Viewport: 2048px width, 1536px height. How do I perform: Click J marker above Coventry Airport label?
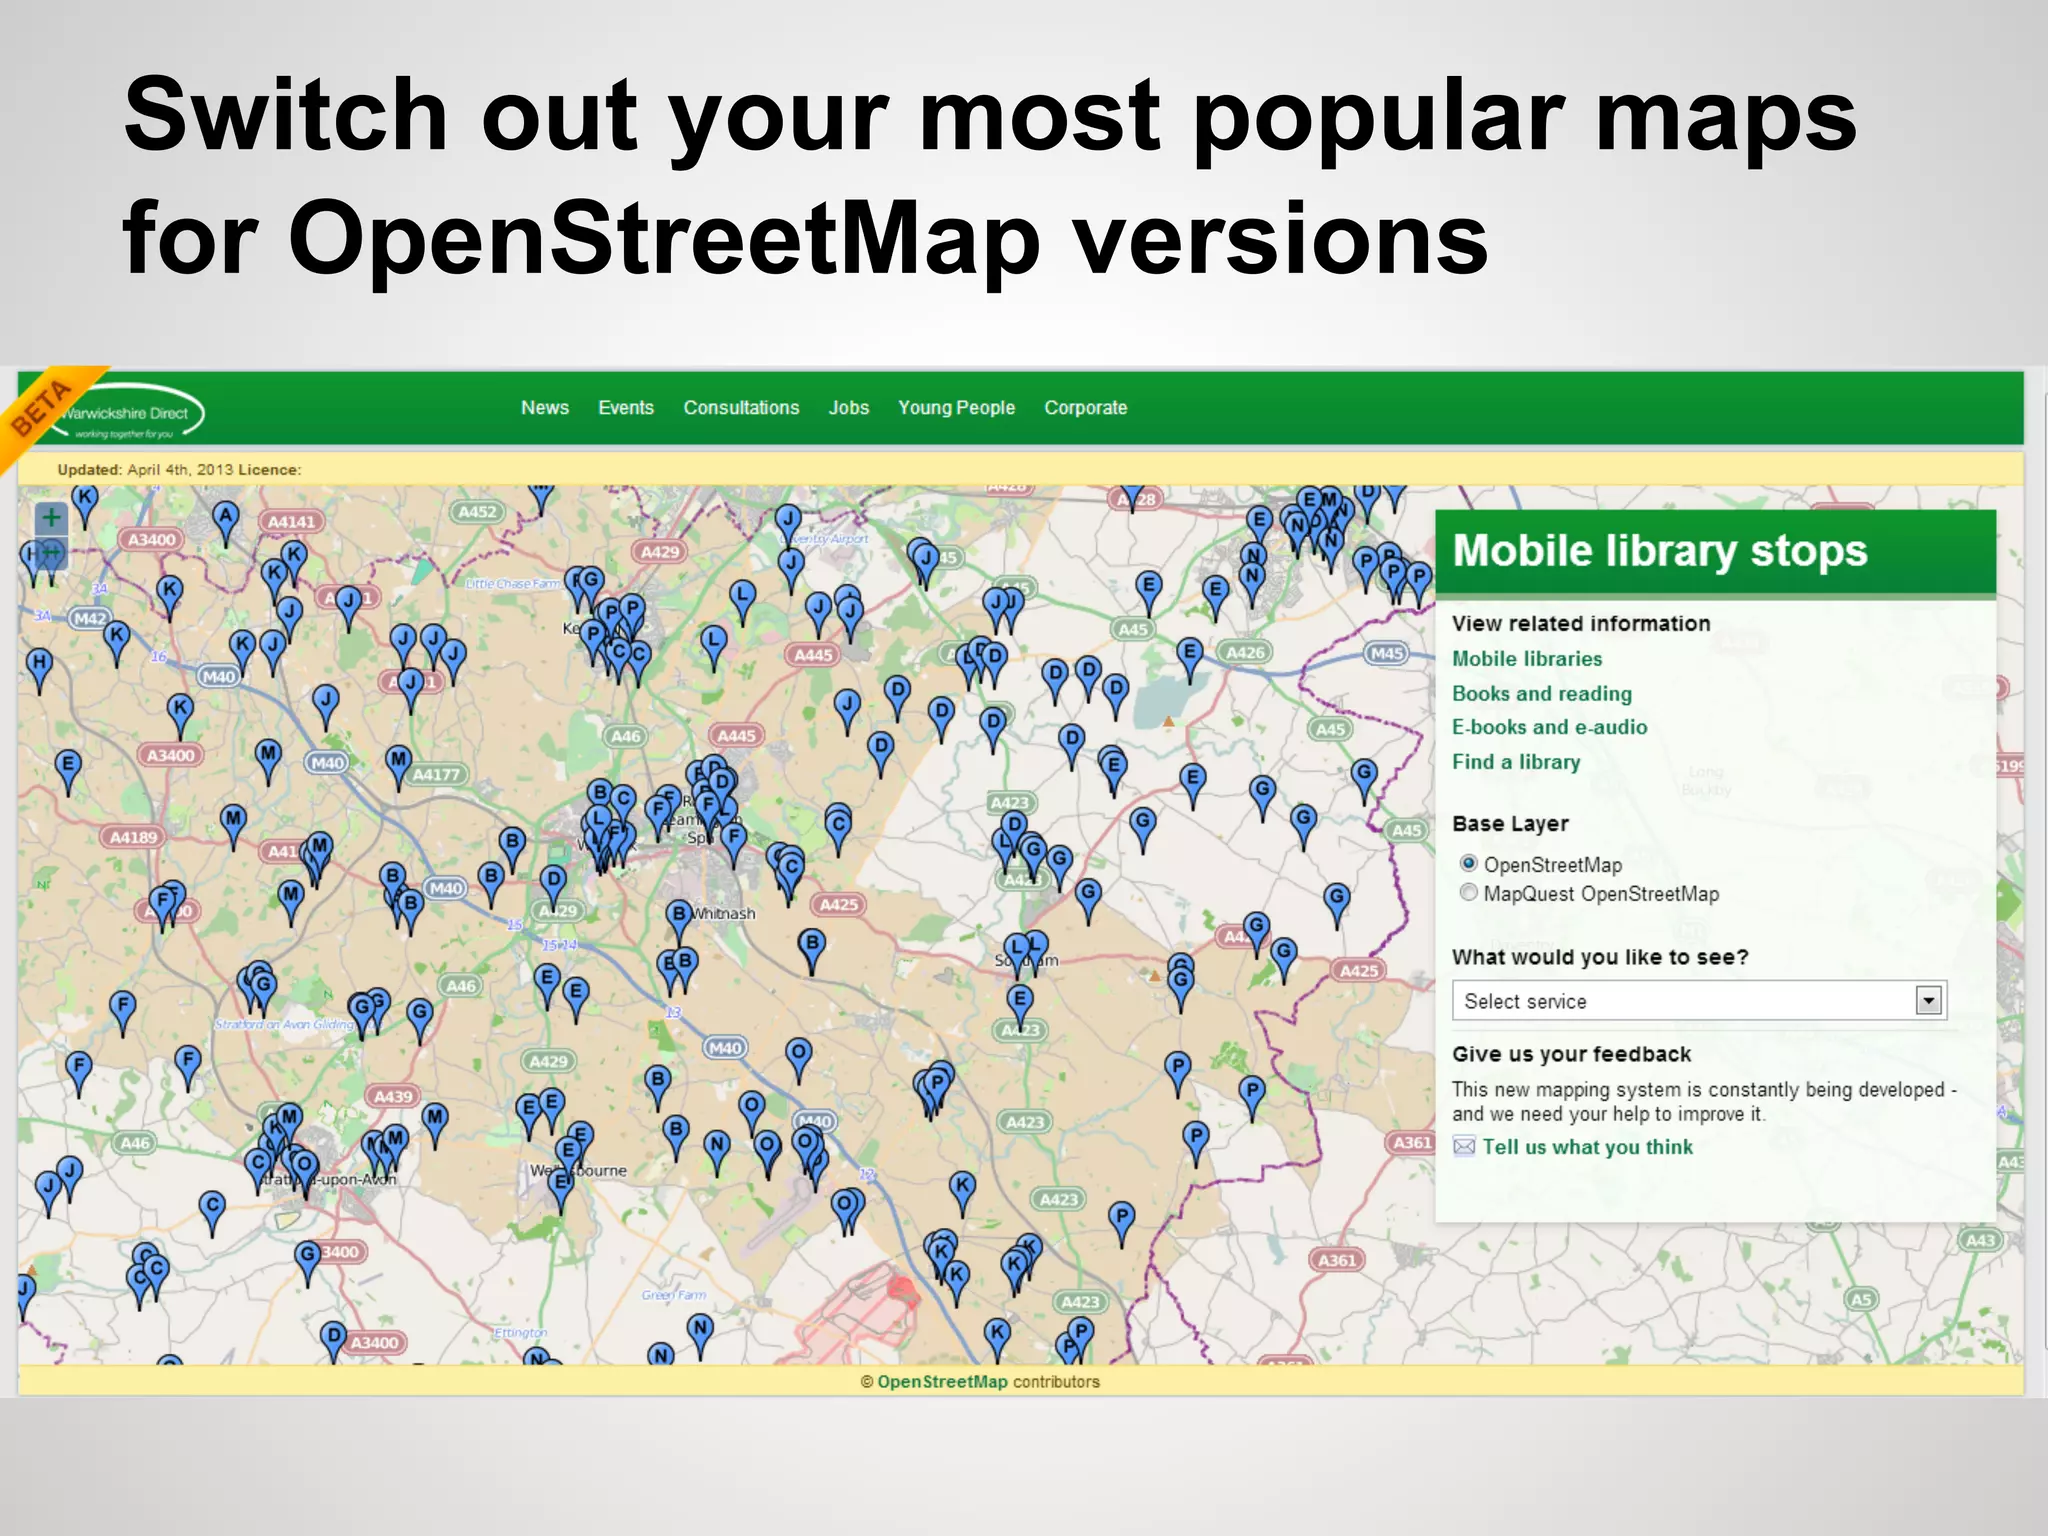(x=788, y=526)
